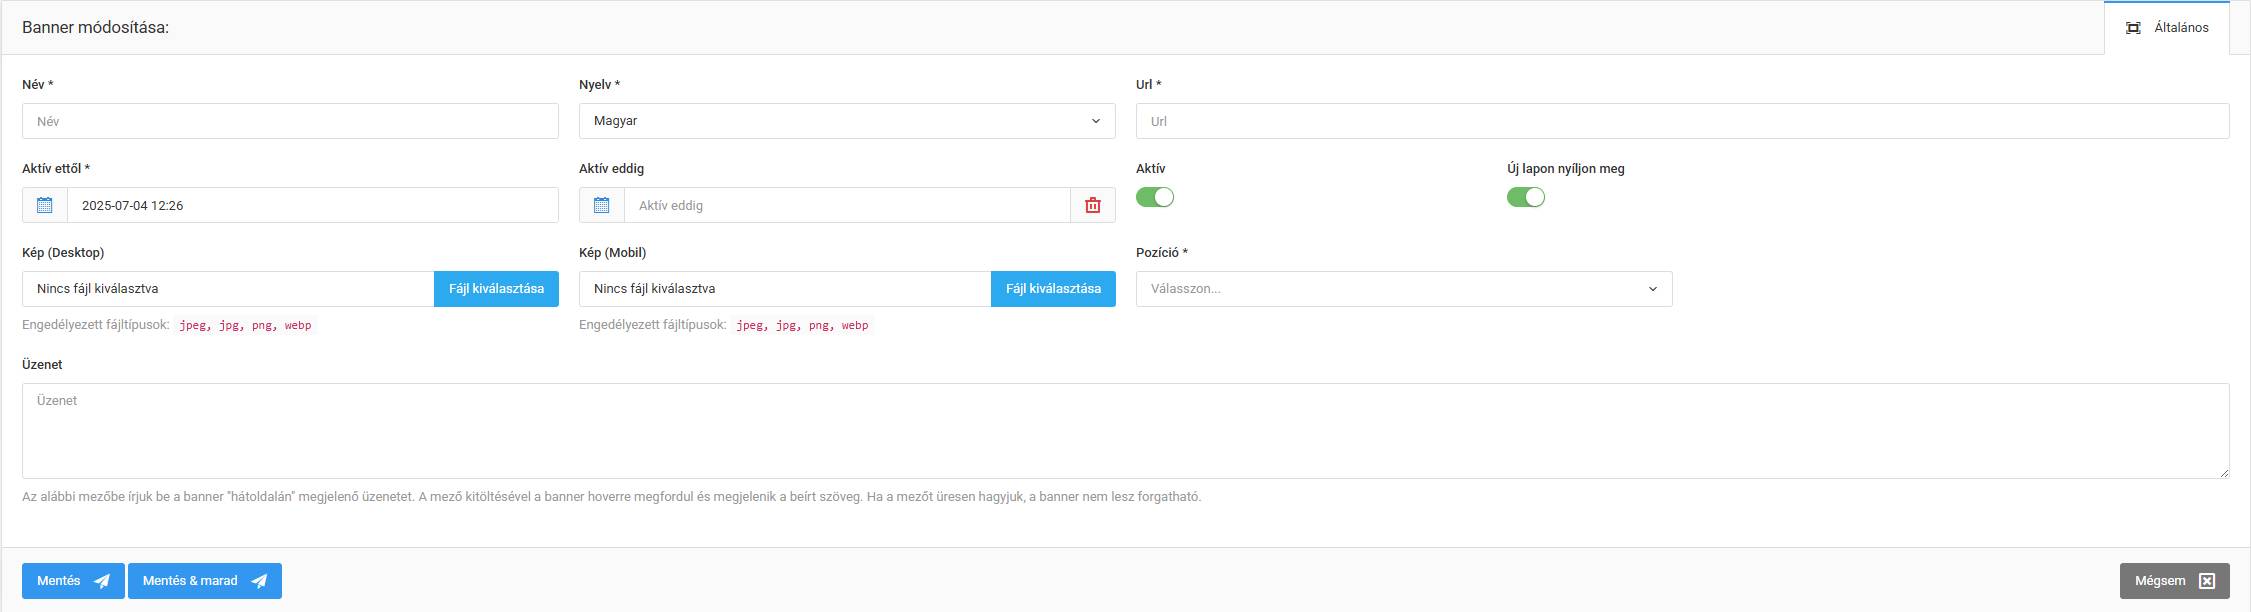Click the calendar icon beside Aktív ettől
This screenshot has height=612, width=2251.
click(45, 205)
